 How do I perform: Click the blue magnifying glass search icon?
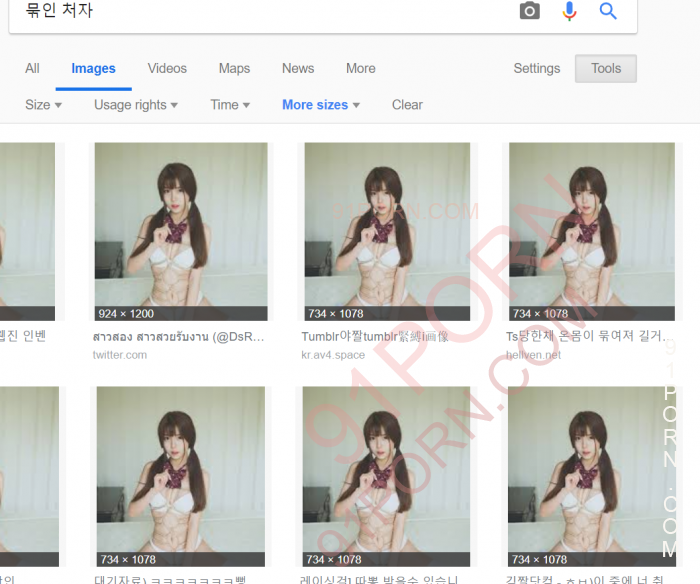pos(608,11)
